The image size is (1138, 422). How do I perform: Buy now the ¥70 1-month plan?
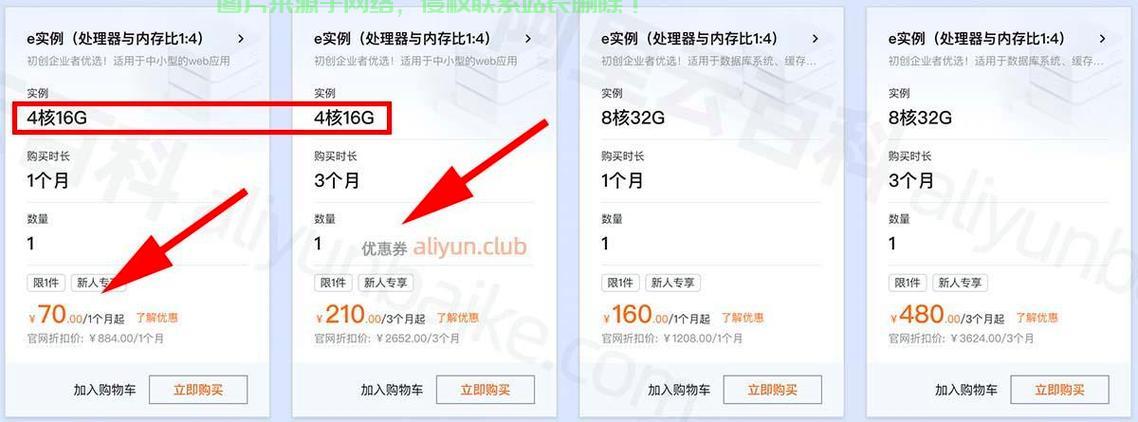coord(198,390)
